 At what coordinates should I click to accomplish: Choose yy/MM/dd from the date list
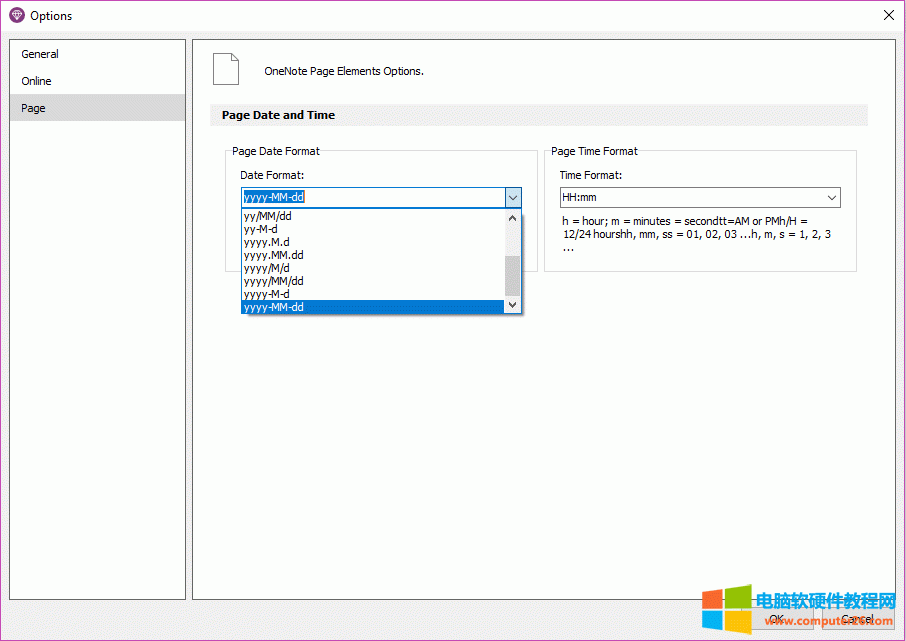(268, 216)
